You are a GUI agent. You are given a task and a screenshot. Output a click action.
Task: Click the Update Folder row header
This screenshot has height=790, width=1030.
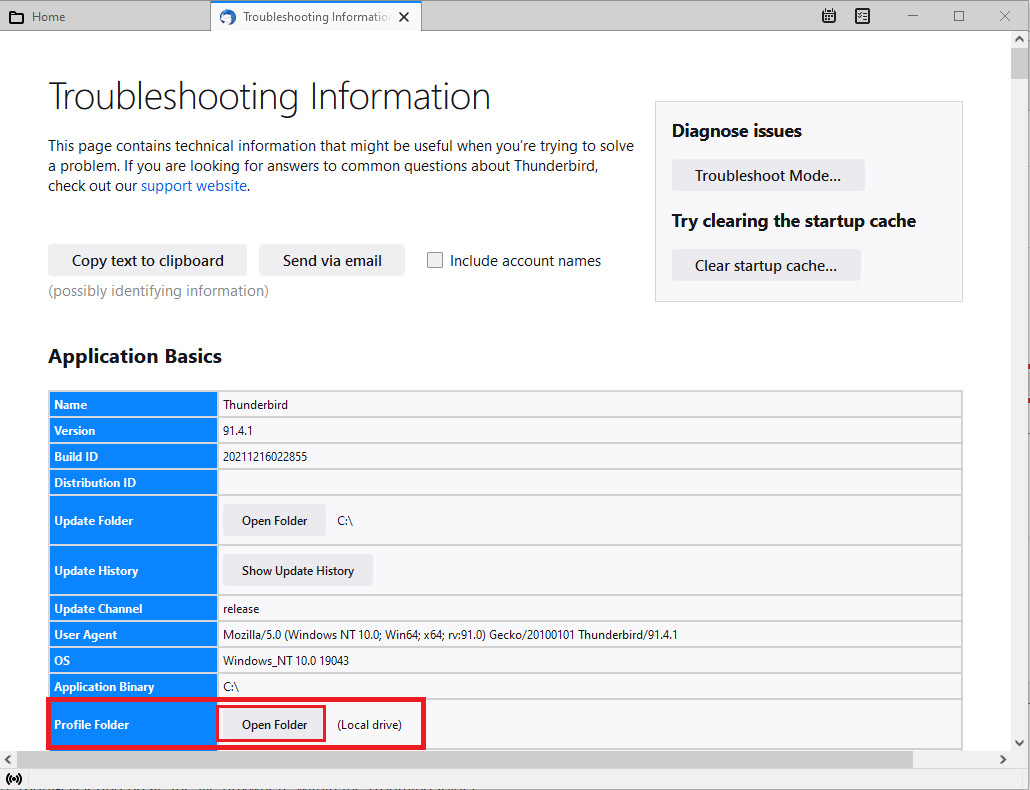pos(133,520)
